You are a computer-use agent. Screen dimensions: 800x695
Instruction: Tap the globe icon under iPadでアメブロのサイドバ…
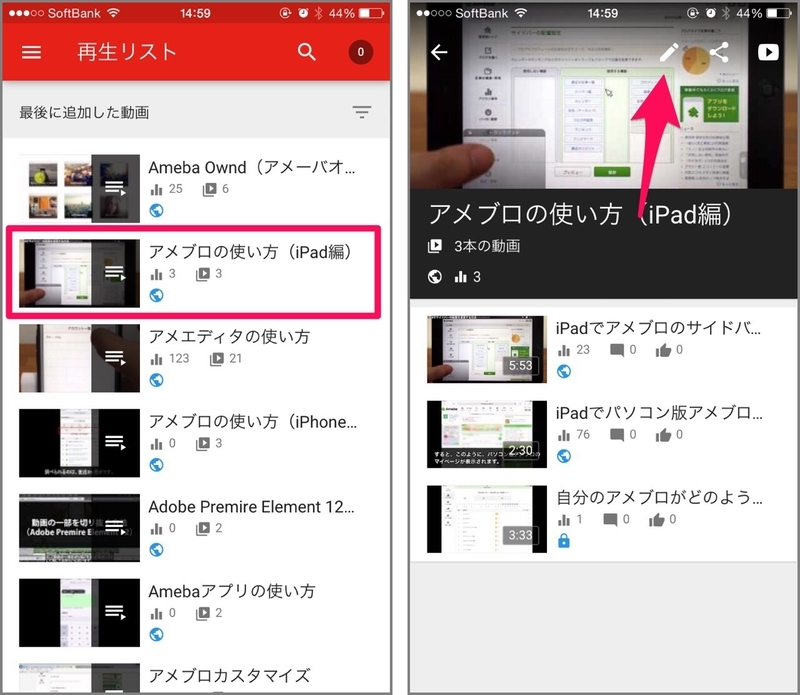coord(564,371)
